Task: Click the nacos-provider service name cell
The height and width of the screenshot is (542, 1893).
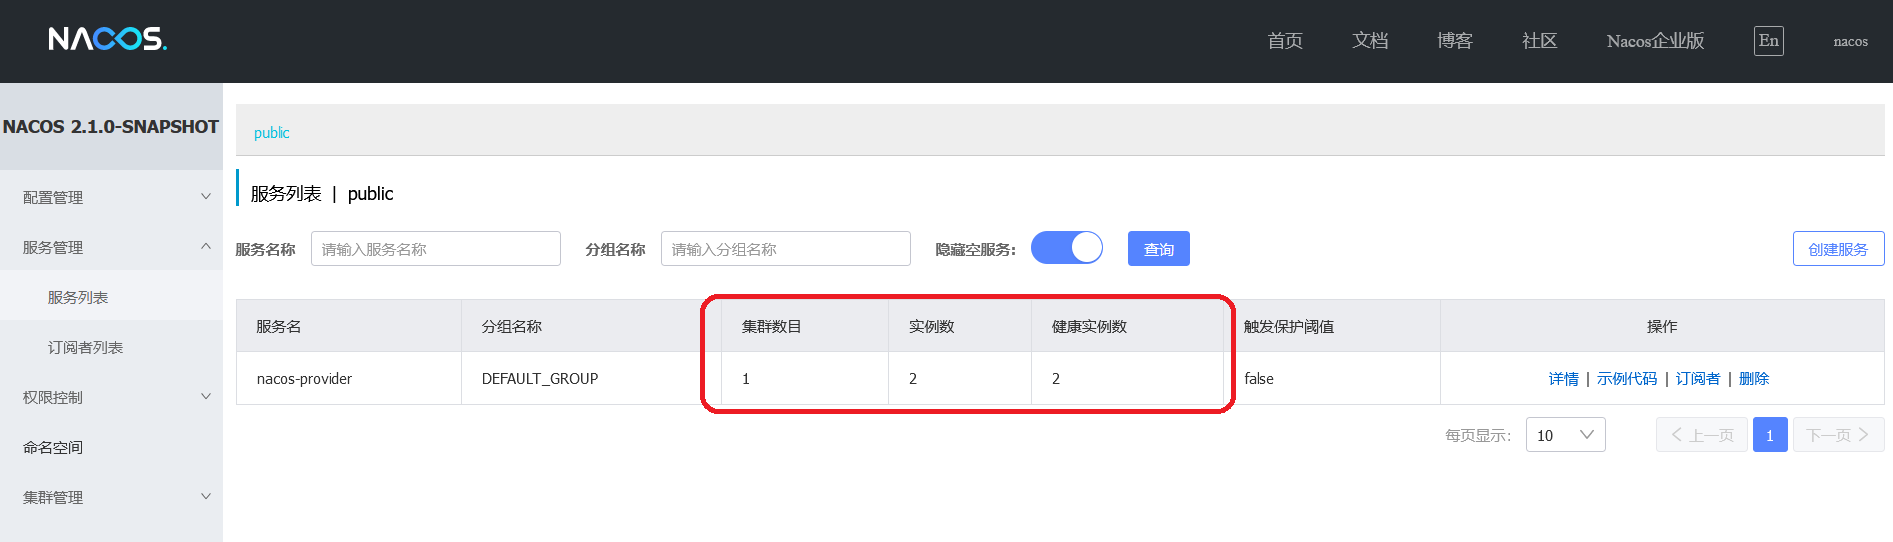Action: 349,378
